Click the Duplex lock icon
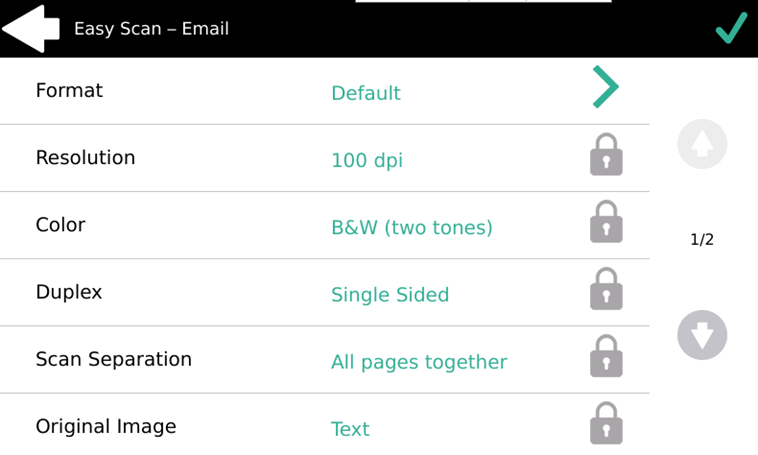 (x=606, y=289)
